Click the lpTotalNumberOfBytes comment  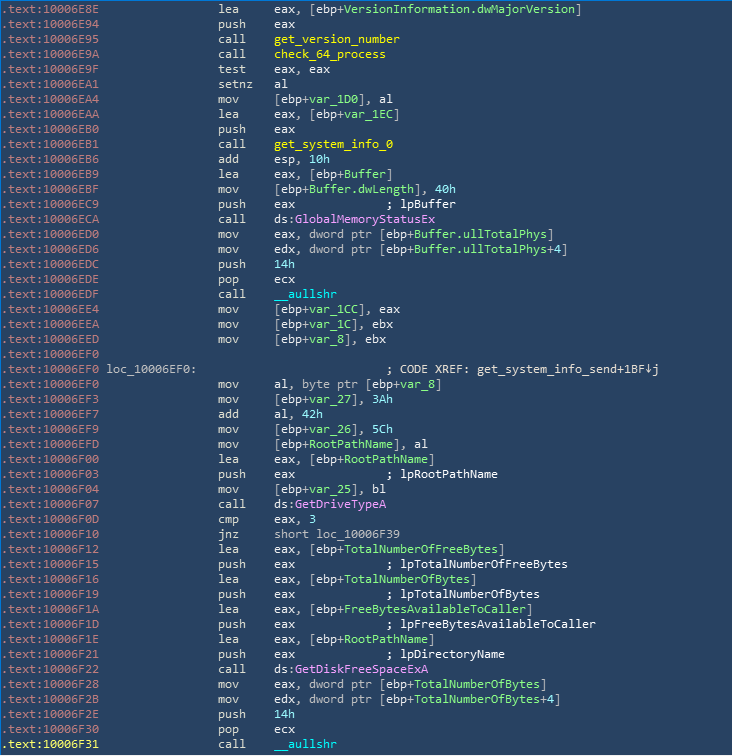click(x=470, y=594)
